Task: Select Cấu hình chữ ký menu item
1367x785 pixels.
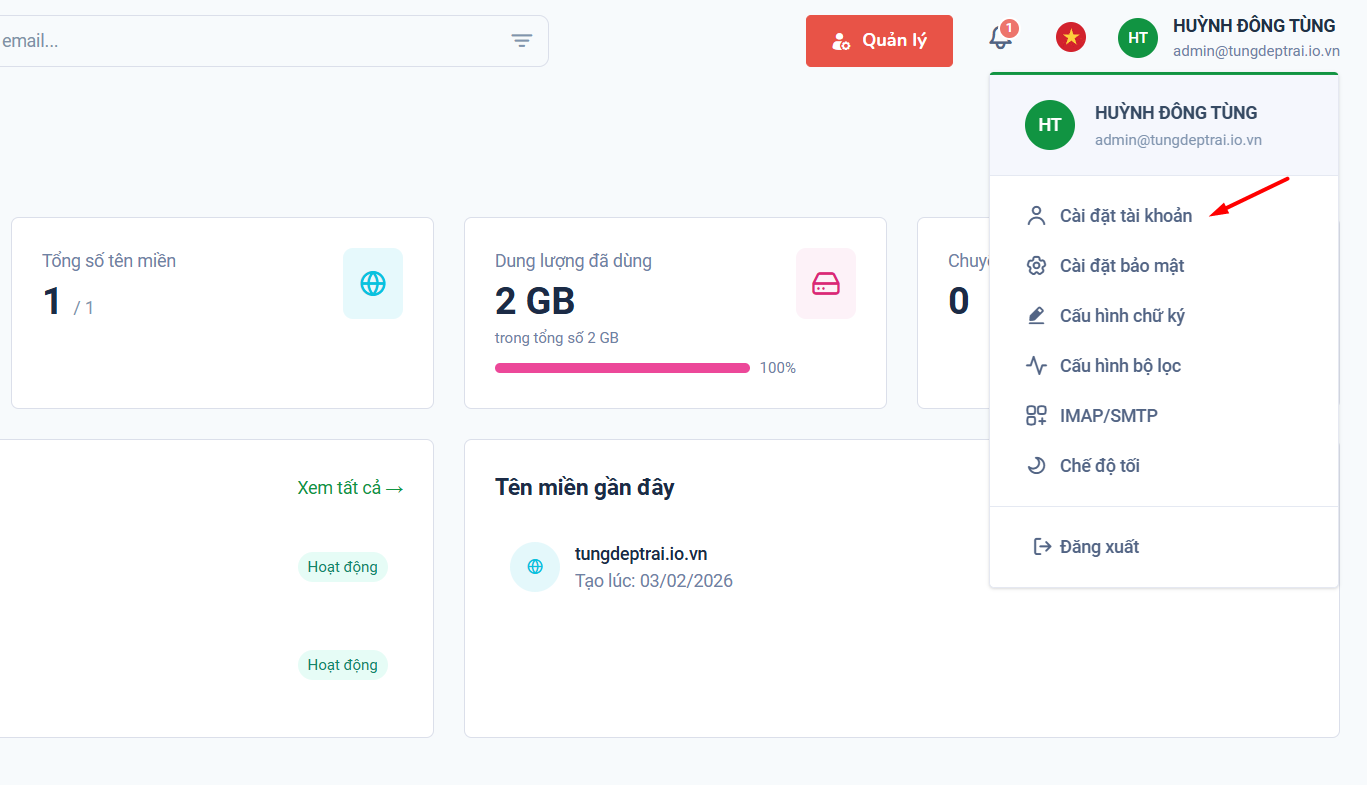Action: pyautogui.click(x=1121, y=316)
